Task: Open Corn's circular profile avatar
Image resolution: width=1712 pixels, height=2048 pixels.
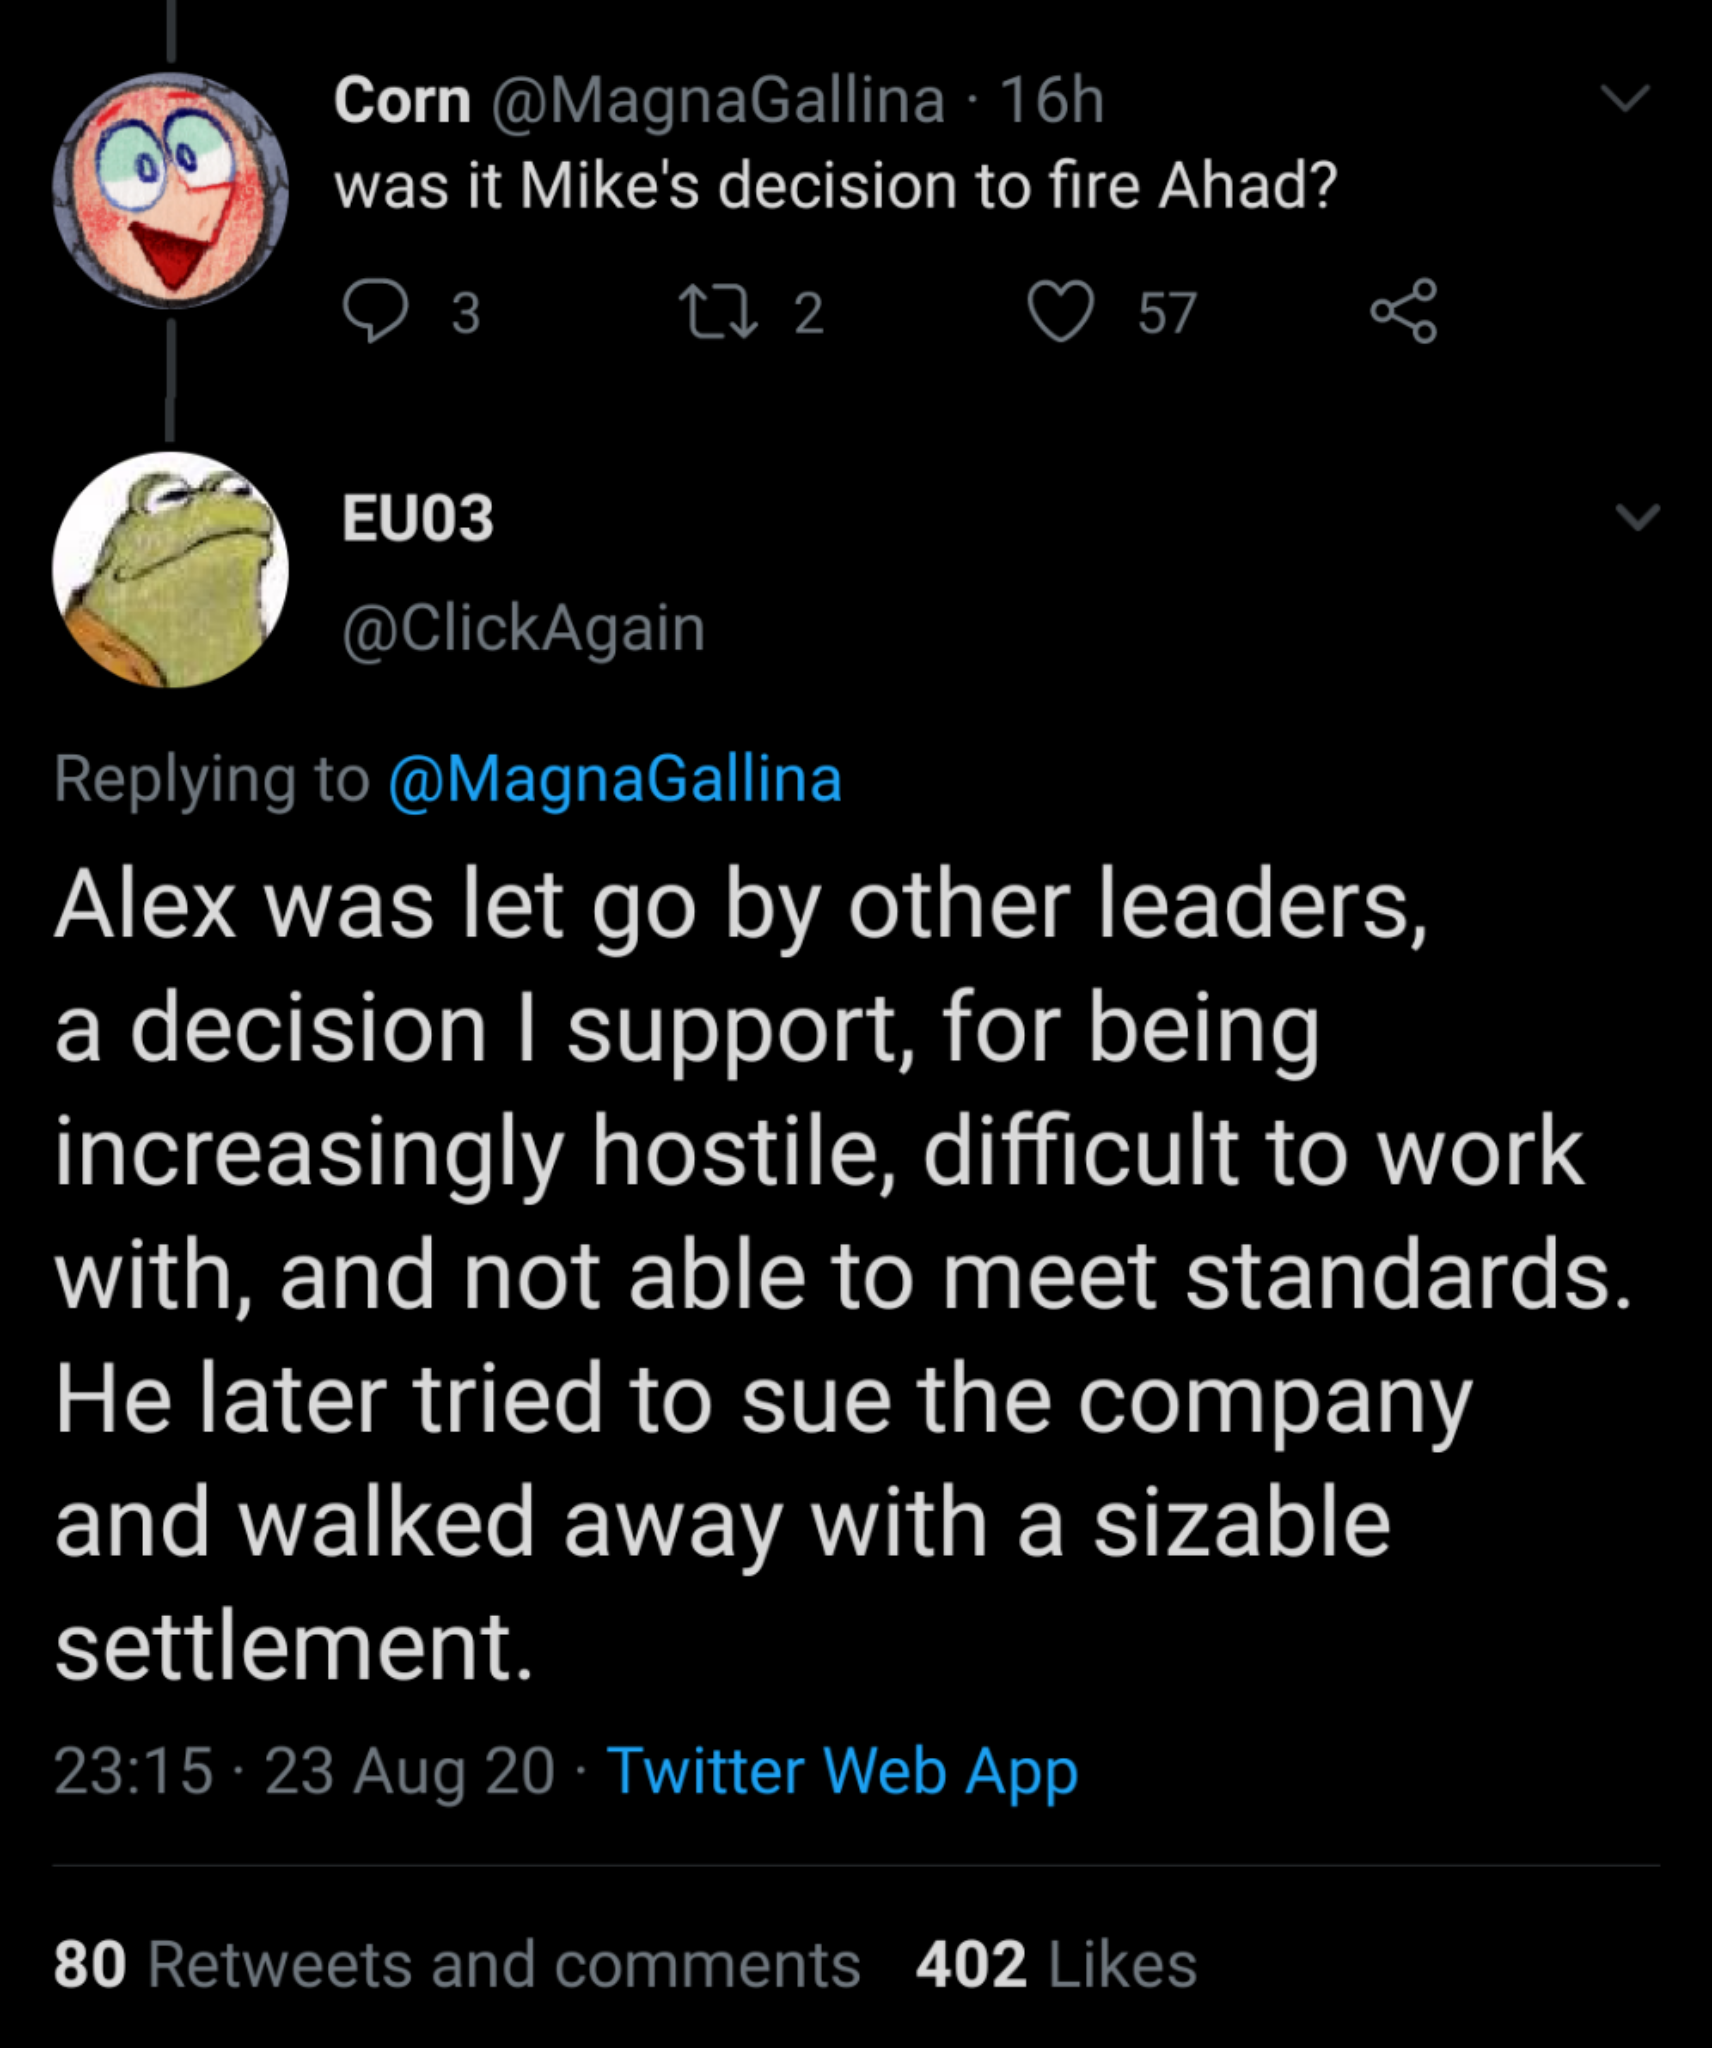Action: (x=170, y=190)
